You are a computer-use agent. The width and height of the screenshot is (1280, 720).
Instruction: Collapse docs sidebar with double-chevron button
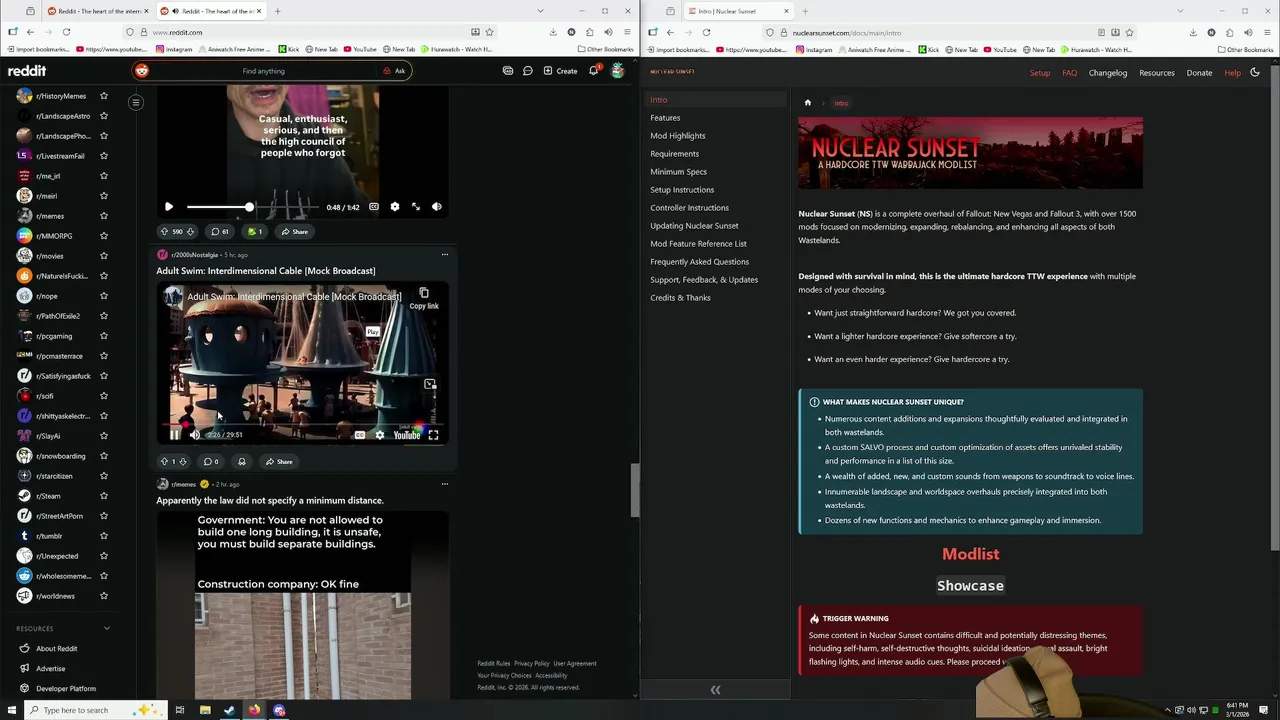(715, 690)
